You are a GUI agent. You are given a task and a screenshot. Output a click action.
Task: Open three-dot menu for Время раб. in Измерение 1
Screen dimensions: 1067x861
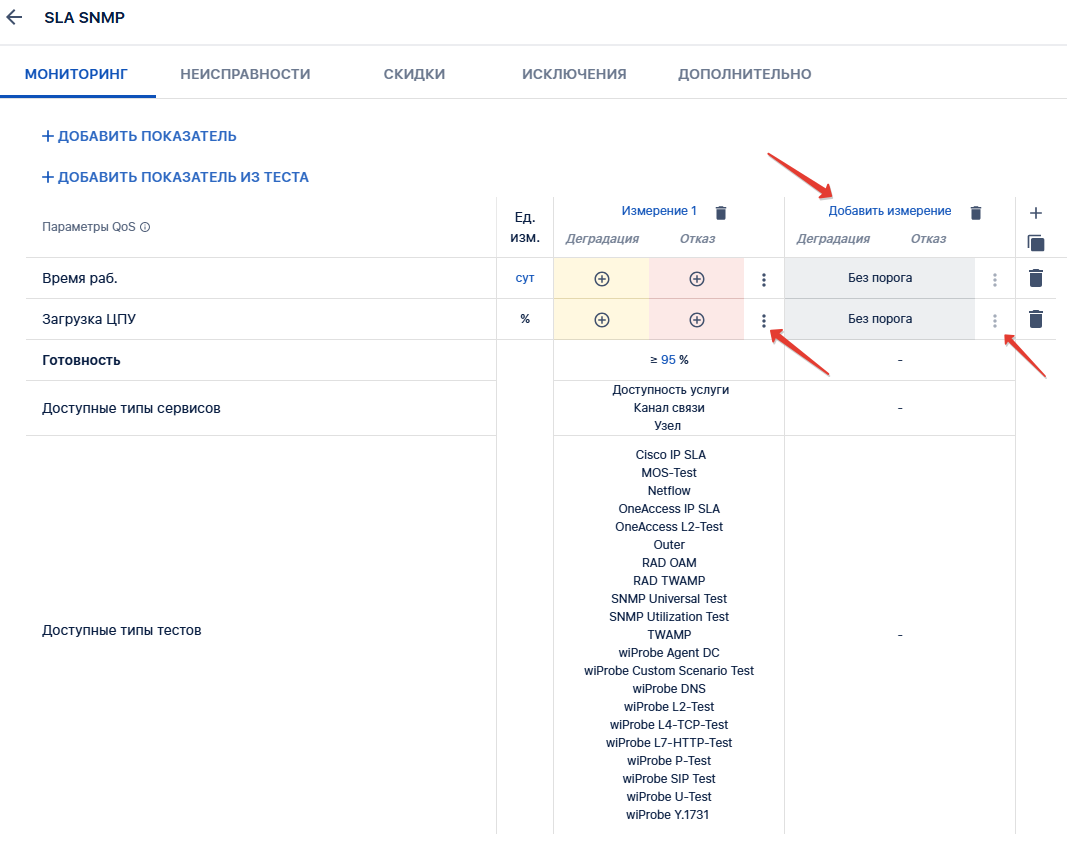click(x=764, y=280)
